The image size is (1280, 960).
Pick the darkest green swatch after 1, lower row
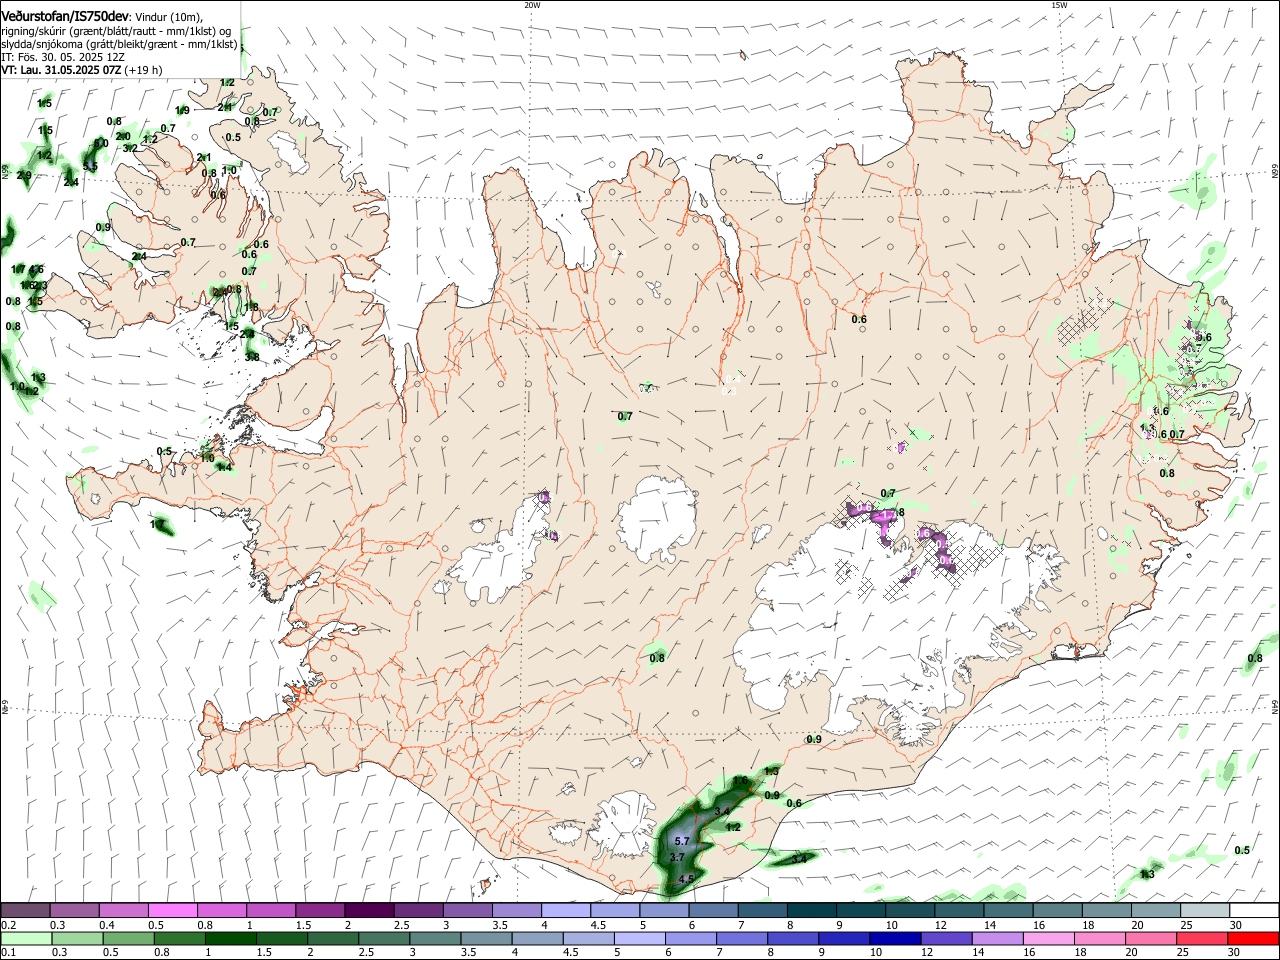click(x=230, y=939)
